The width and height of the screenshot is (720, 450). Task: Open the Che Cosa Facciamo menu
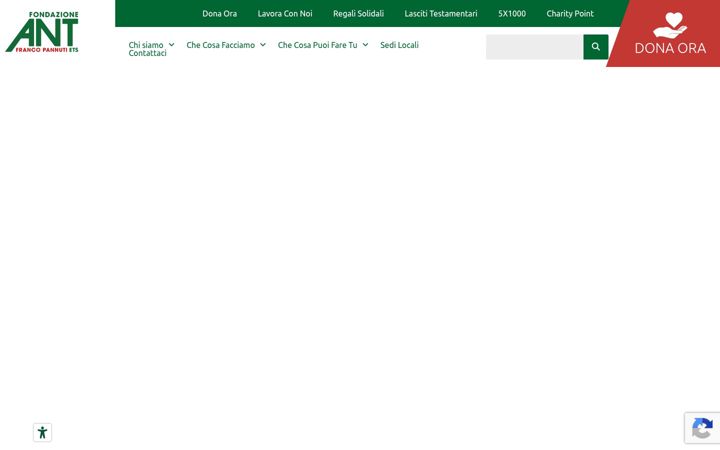(220, 45)
